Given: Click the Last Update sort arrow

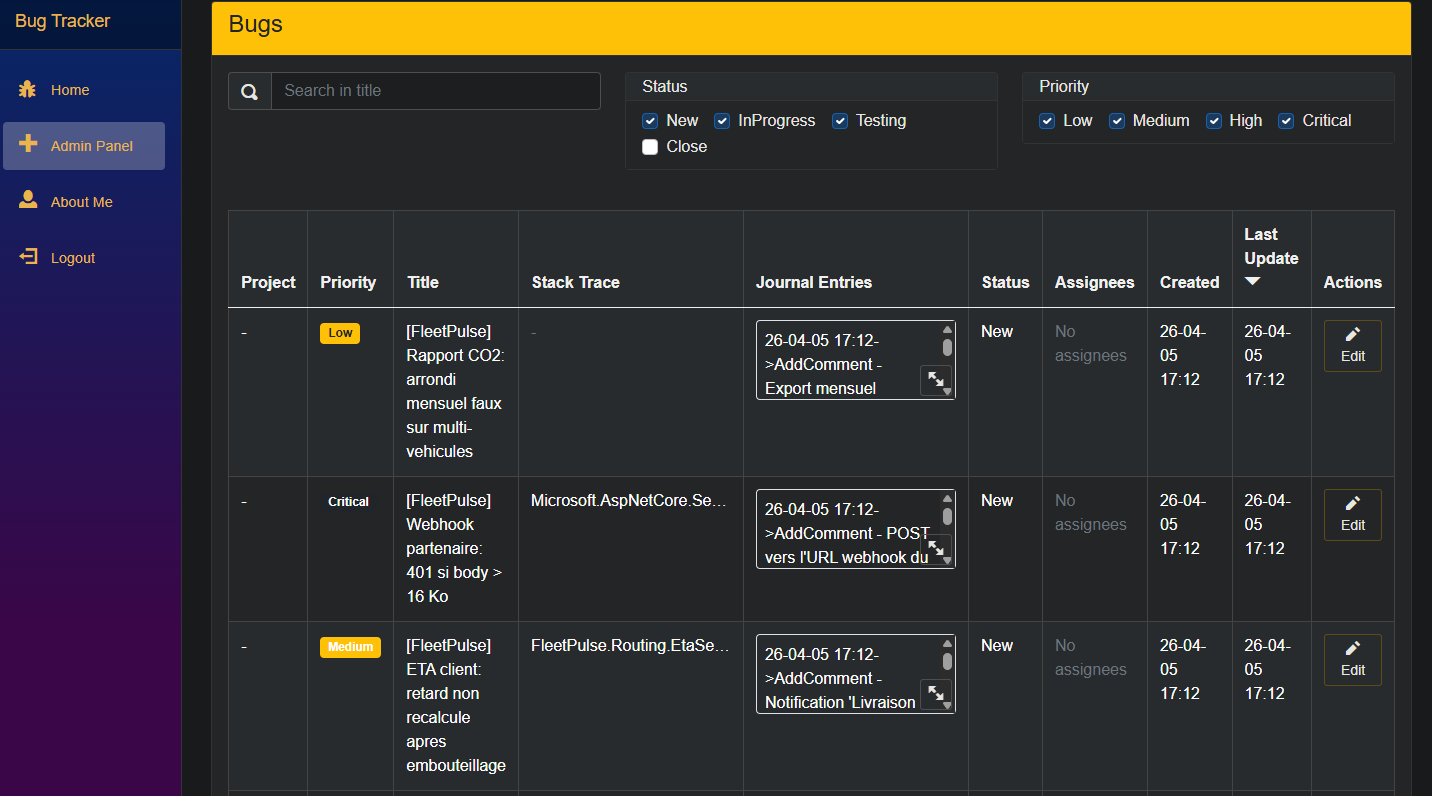Looking at the screenshot, I should [1252, 282].
